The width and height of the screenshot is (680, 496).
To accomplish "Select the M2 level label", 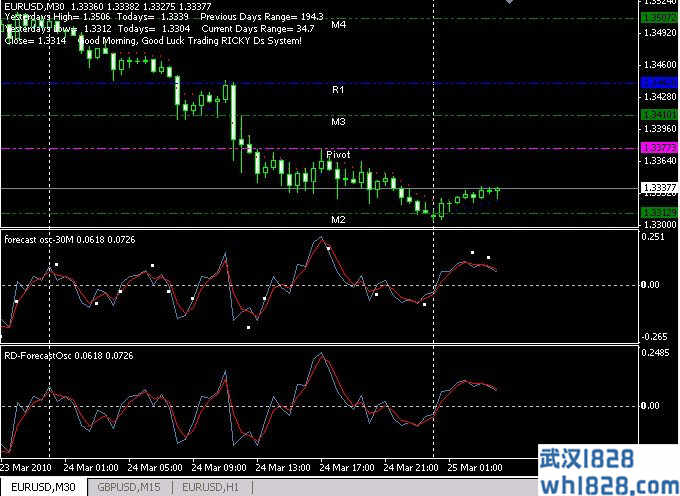I will pos(338,219).
